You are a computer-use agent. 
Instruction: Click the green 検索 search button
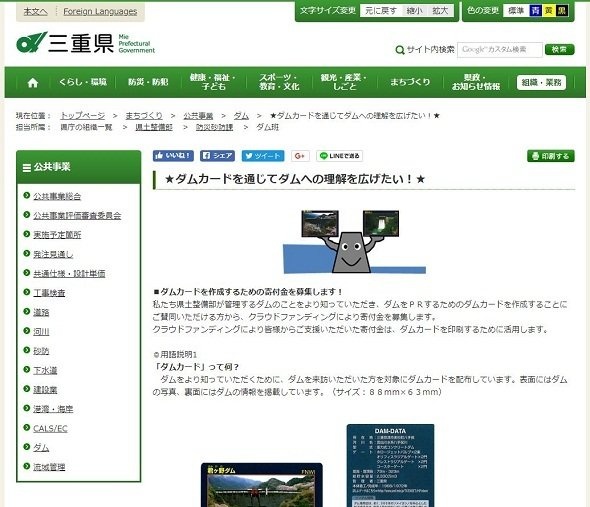click(560, 49)
